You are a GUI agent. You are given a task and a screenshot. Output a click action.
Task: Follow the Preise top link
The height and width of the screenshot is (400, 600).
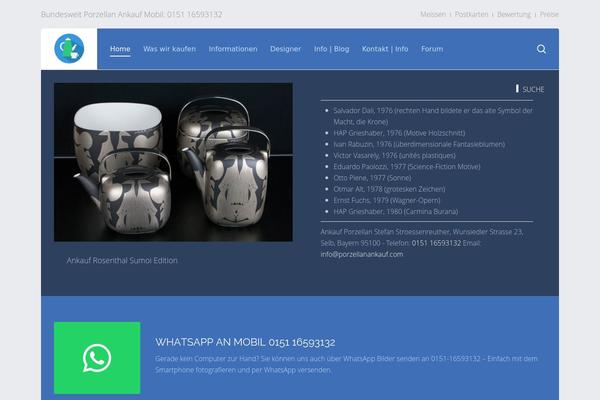[549, 14]
